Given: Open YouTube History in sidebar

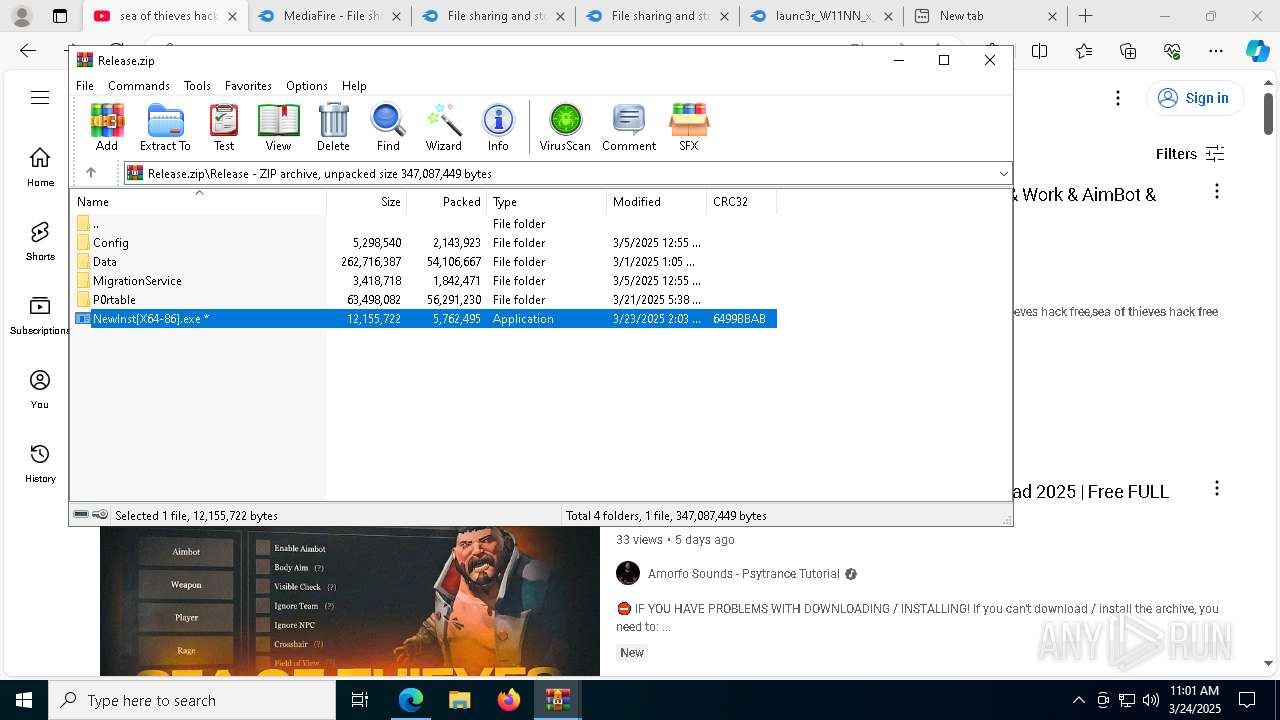Looking at the screenshot, I should pyautogui.click(x=40, y=463).
